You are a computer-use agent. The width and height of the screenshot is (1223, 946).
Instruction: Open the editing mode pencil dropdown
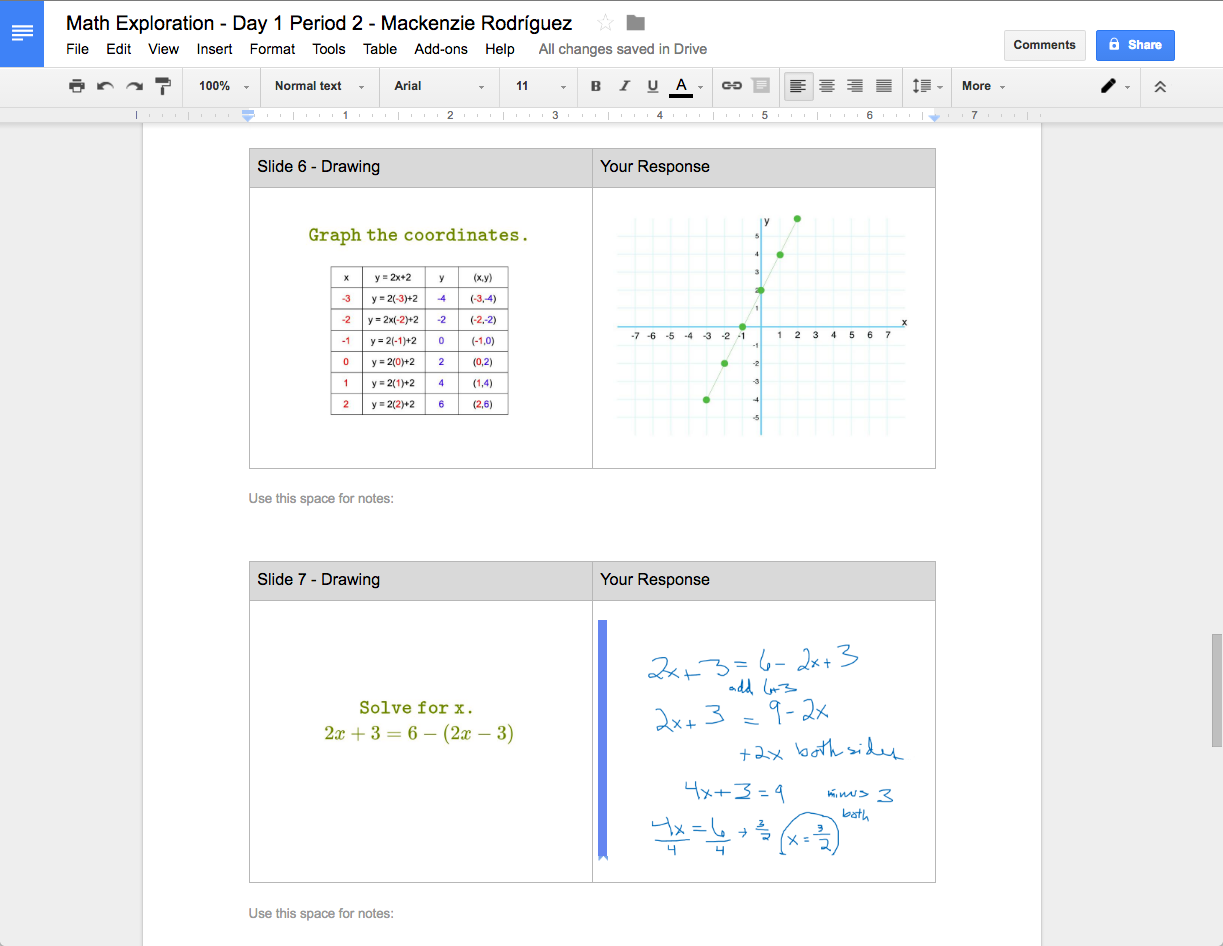1115,86
